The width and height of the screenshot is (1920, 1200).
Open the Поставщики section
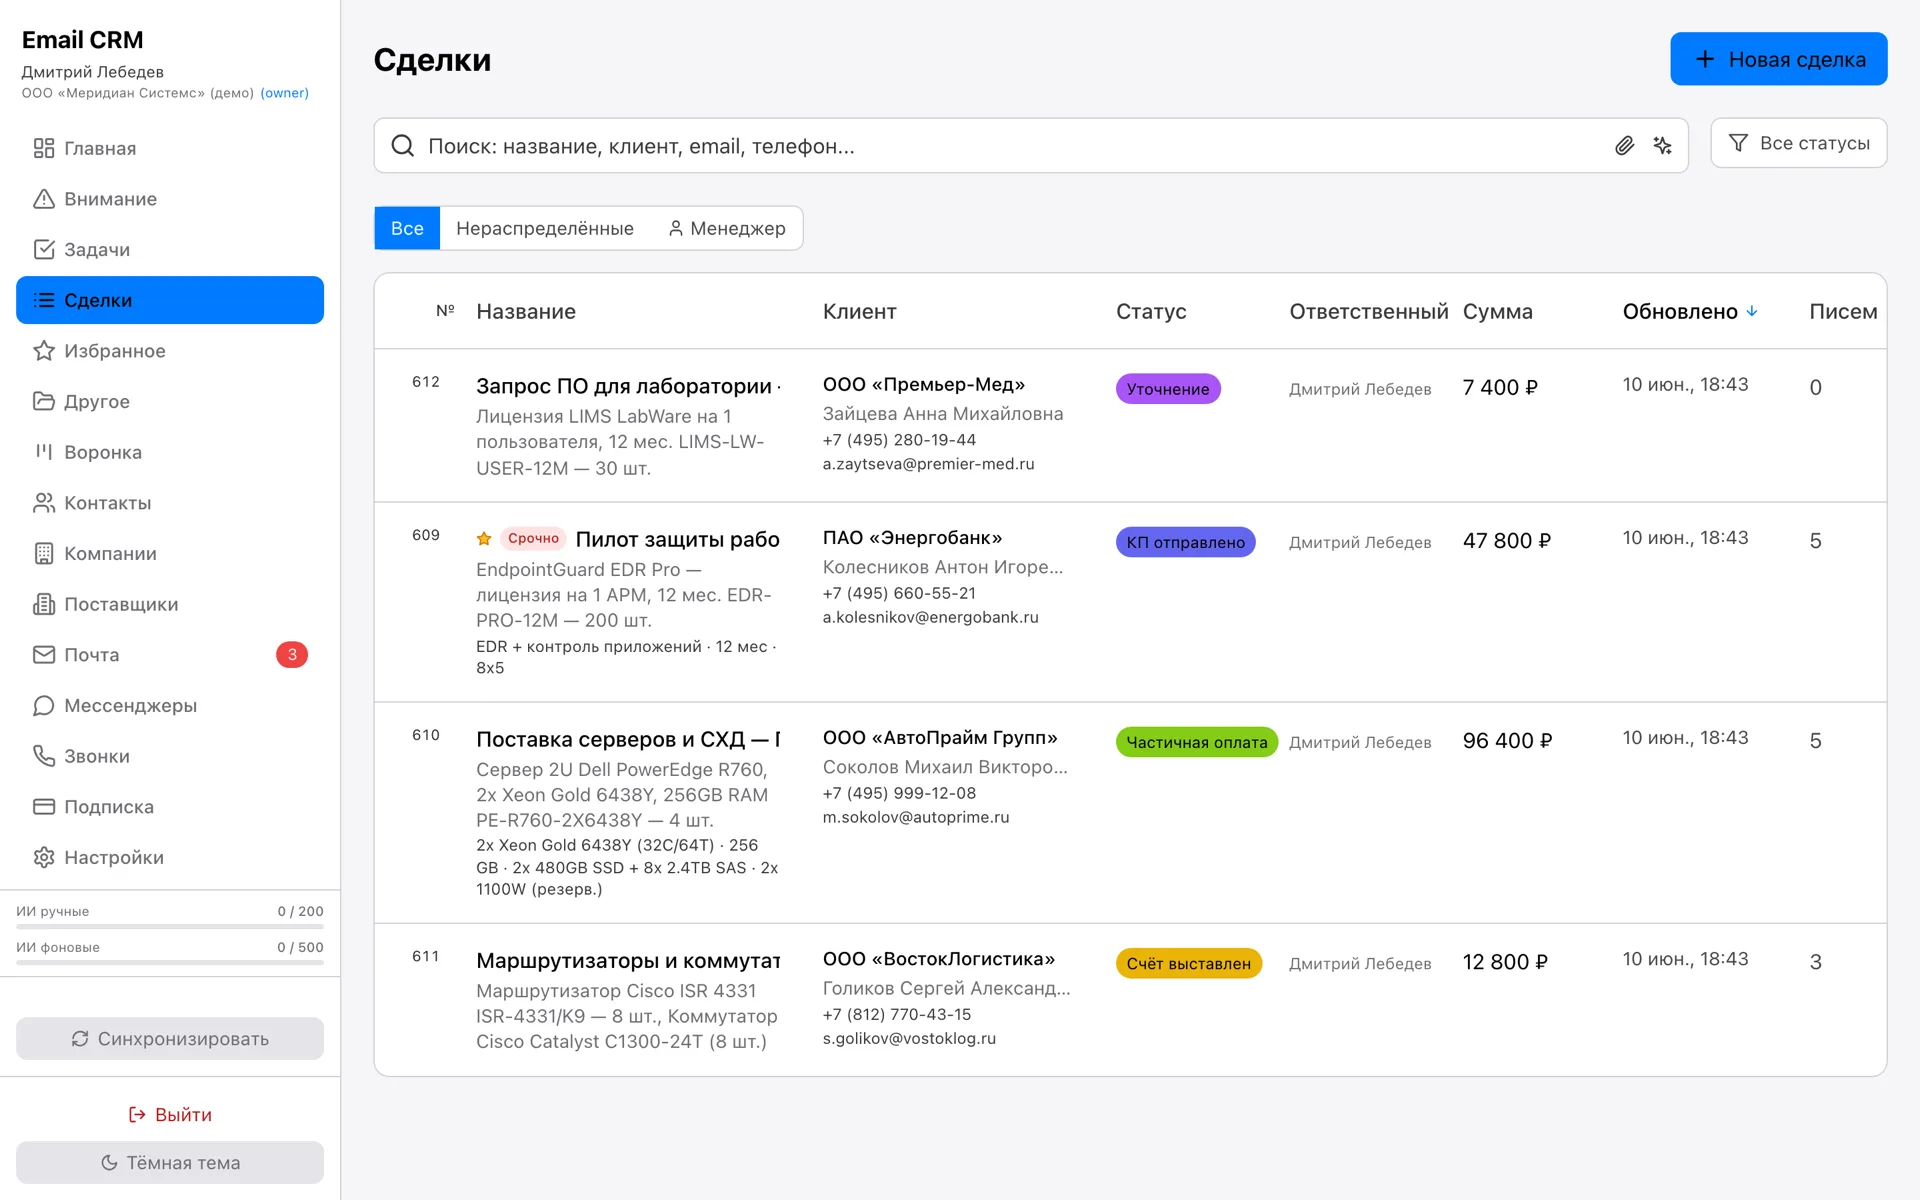[x=170, y=604]
